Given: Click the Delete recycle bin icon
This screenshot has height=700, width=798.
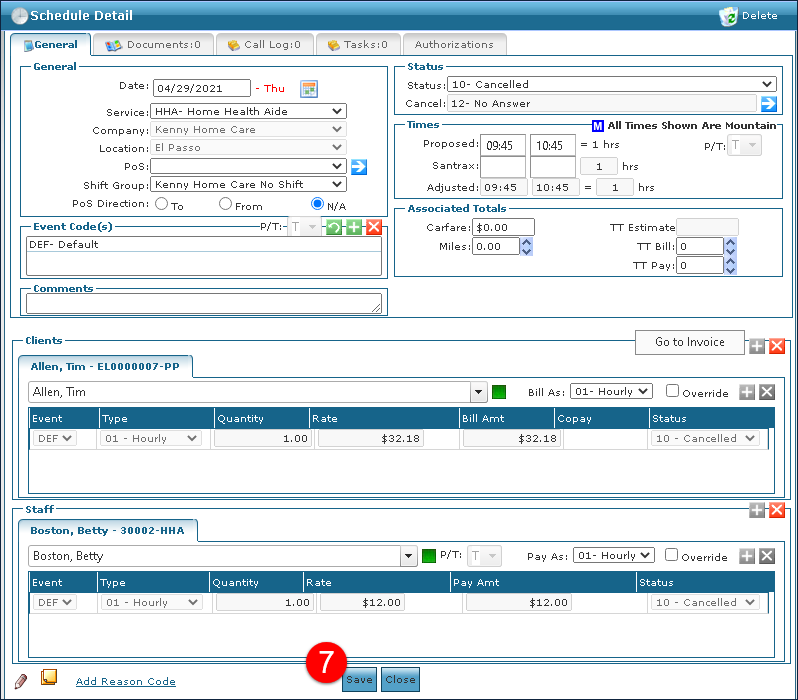Looking at the screenshot, I should (x=729, y=16).
